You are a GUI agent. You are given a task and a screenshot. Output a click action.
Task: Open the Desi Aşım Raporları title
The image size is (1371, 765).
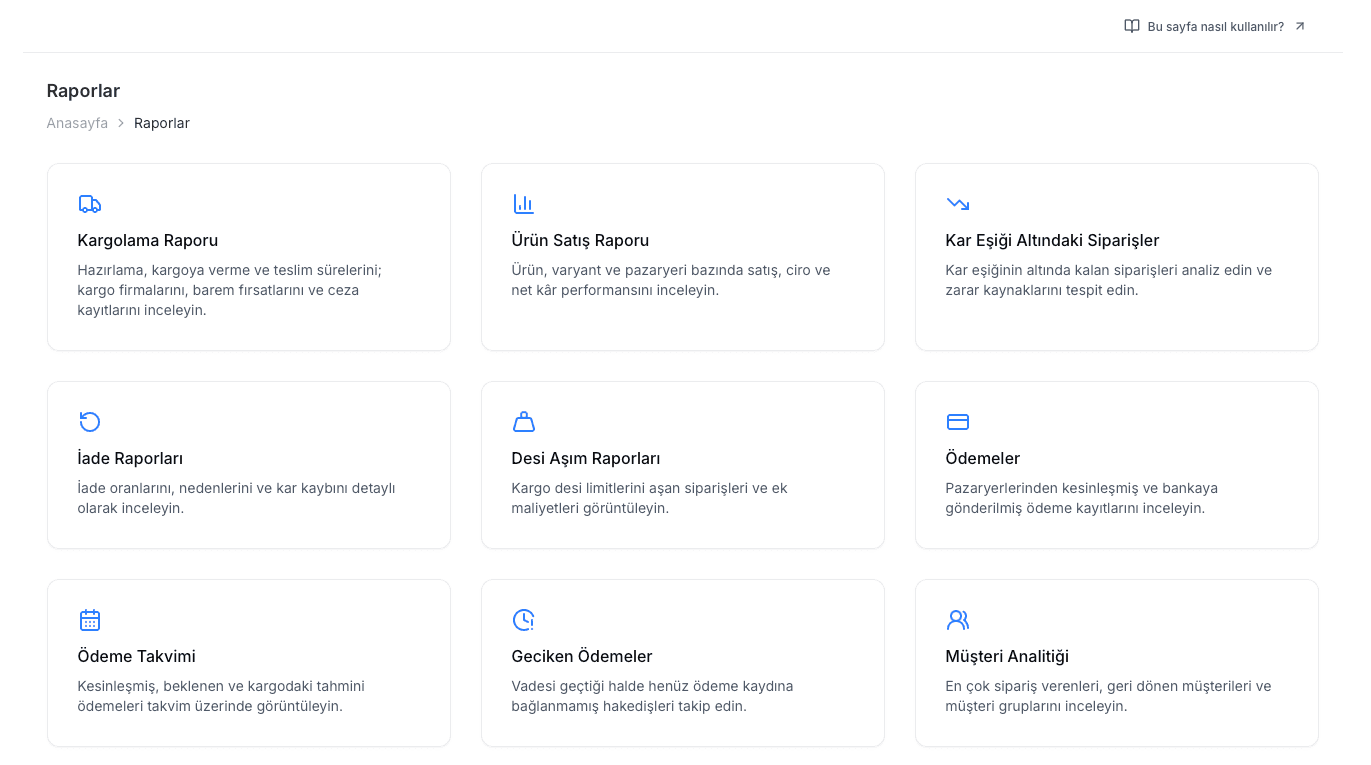click(586, 458)
